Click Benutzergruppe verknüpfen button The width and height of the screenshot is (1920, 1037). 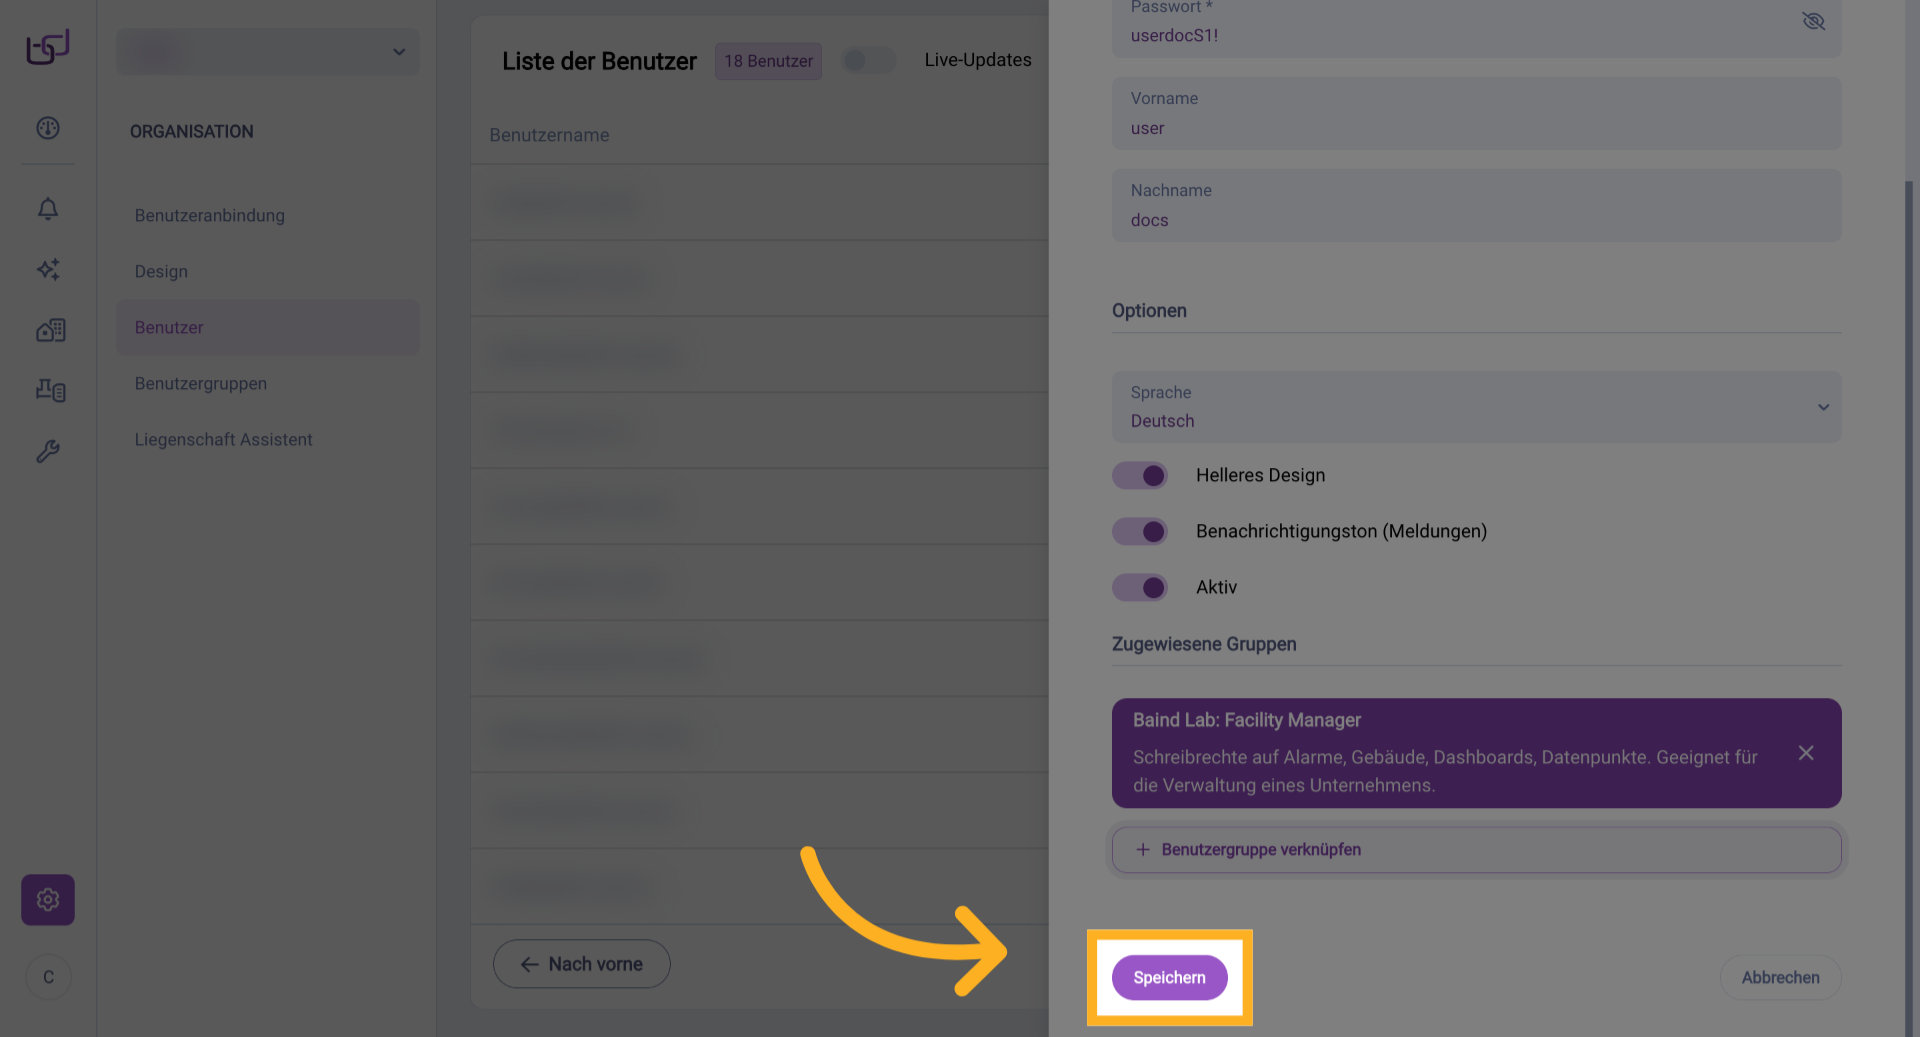[x=1476, y=849]
